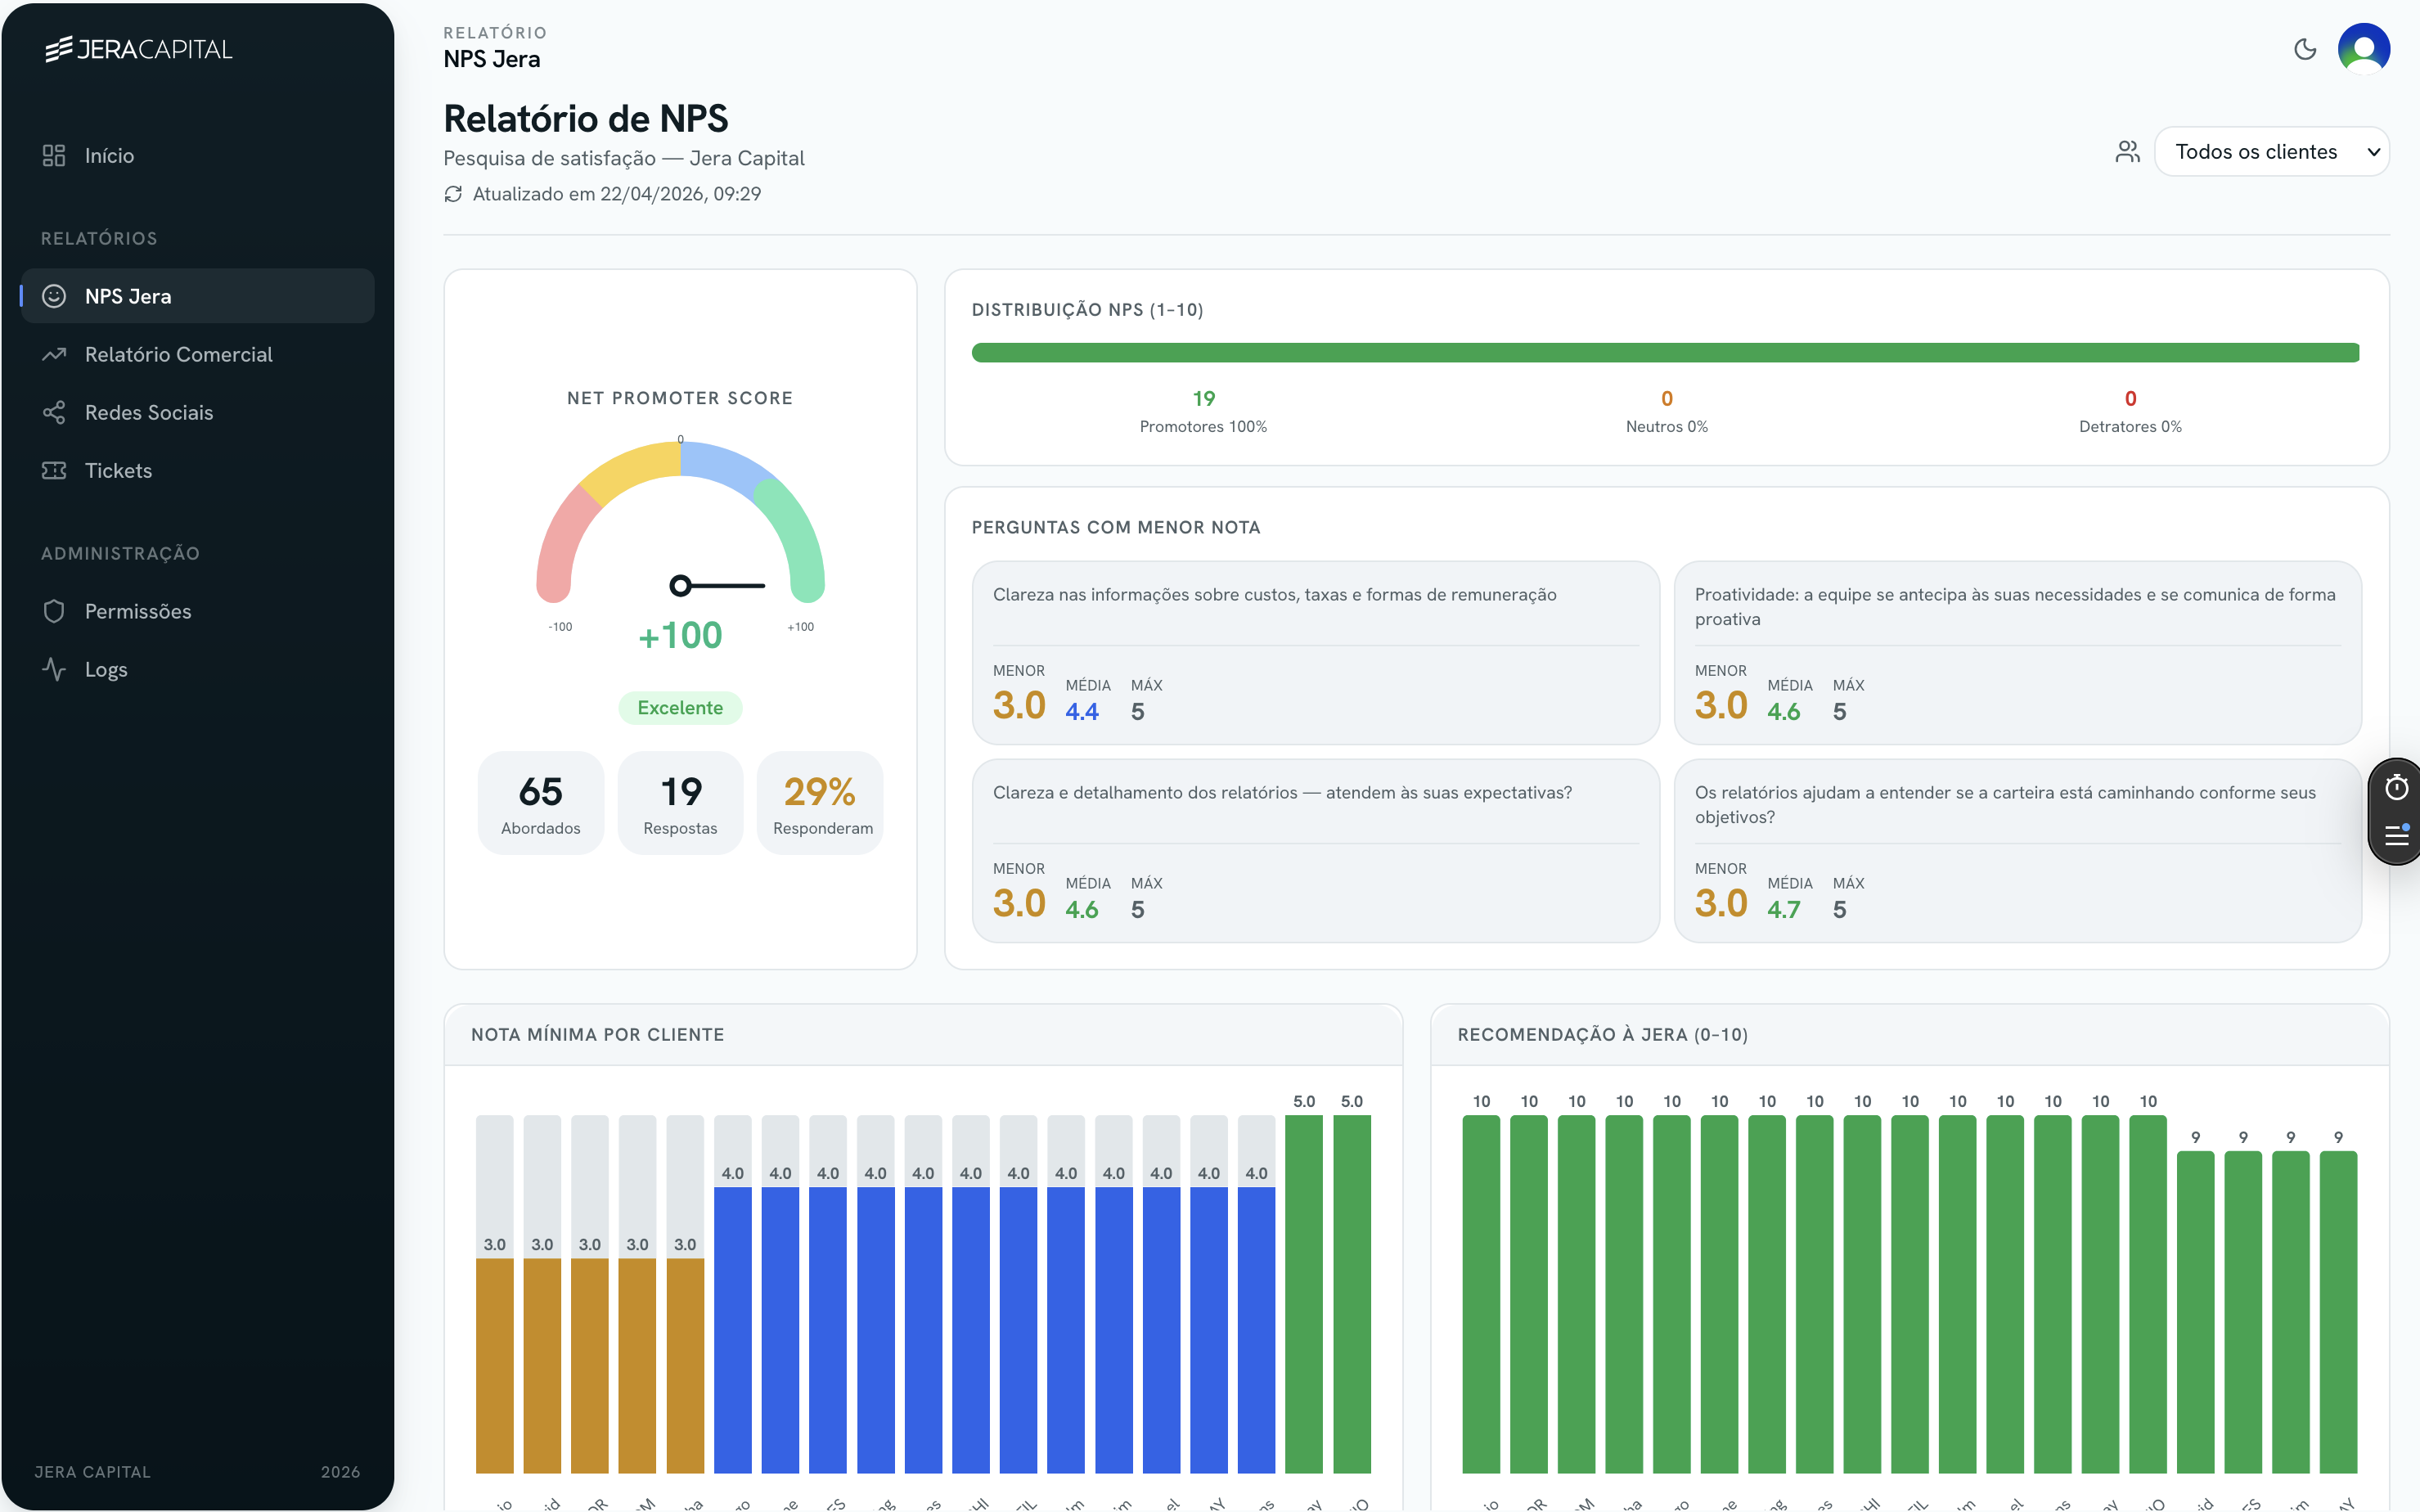Viewport: 2420px width, 1512px height.
Task: Select the Início grid icon
Action: click(x=55, y=155)
